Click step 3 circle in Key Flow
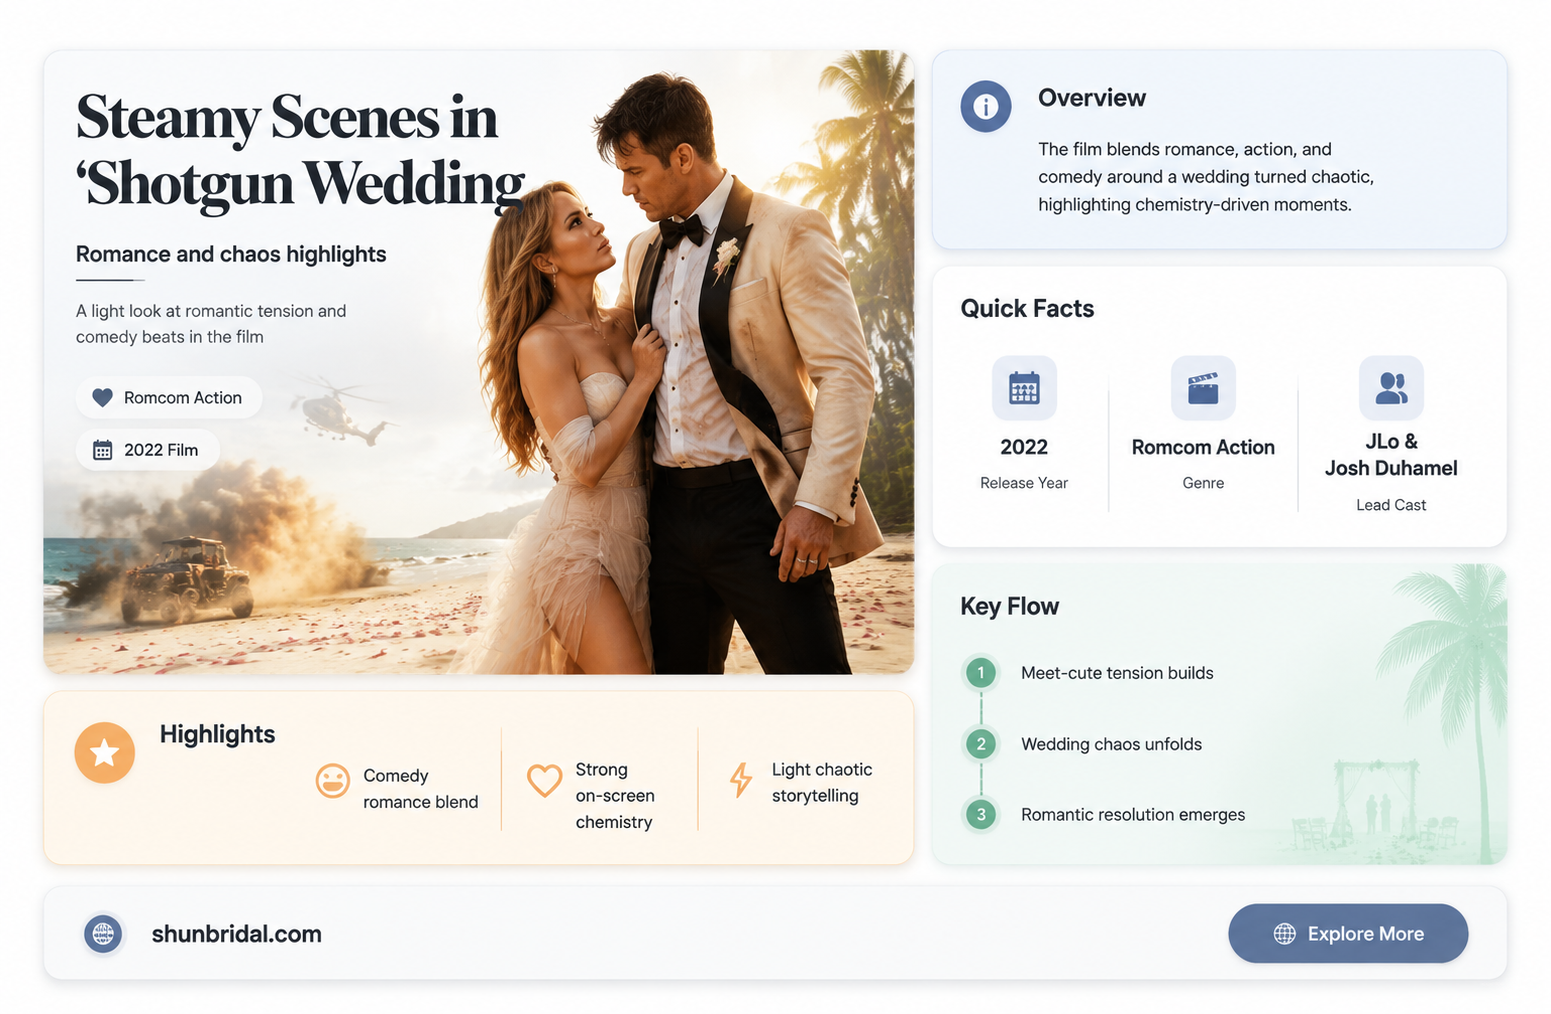1551x1014 pixels. click(981, 815)
